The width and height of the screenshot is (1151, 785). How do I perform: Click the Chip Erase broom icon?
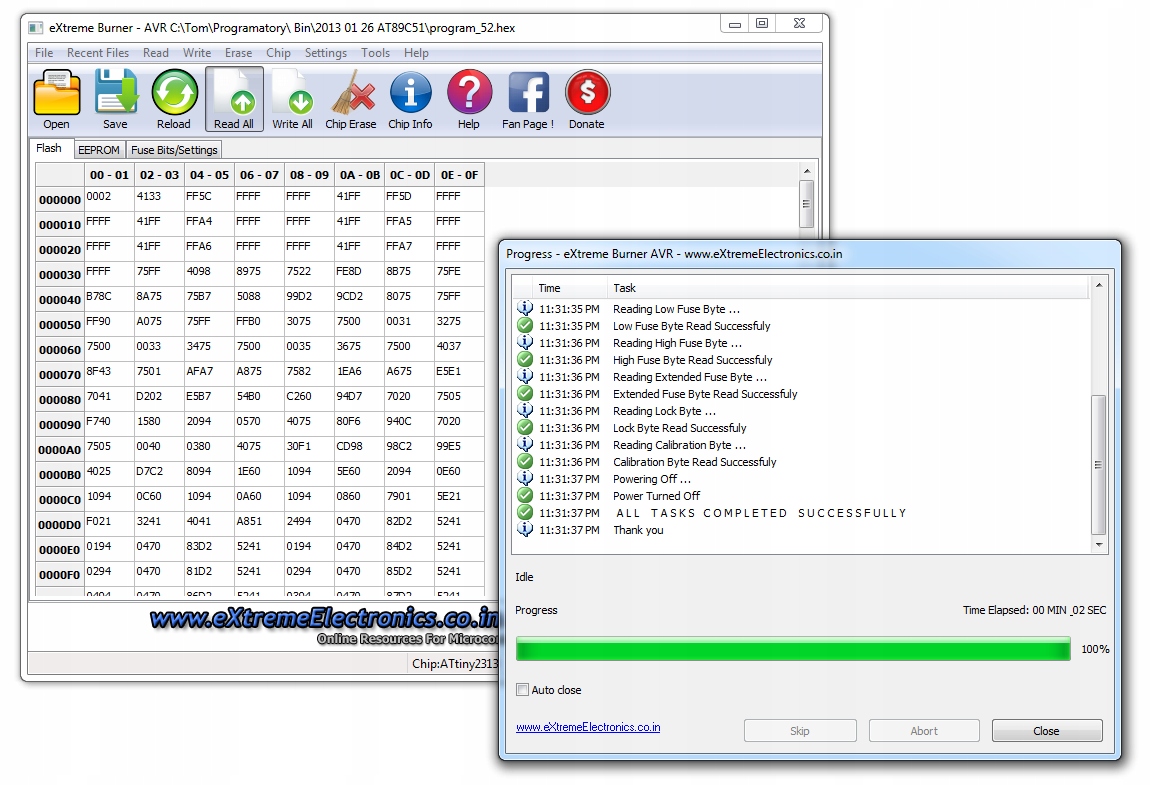tap(351, 96)
